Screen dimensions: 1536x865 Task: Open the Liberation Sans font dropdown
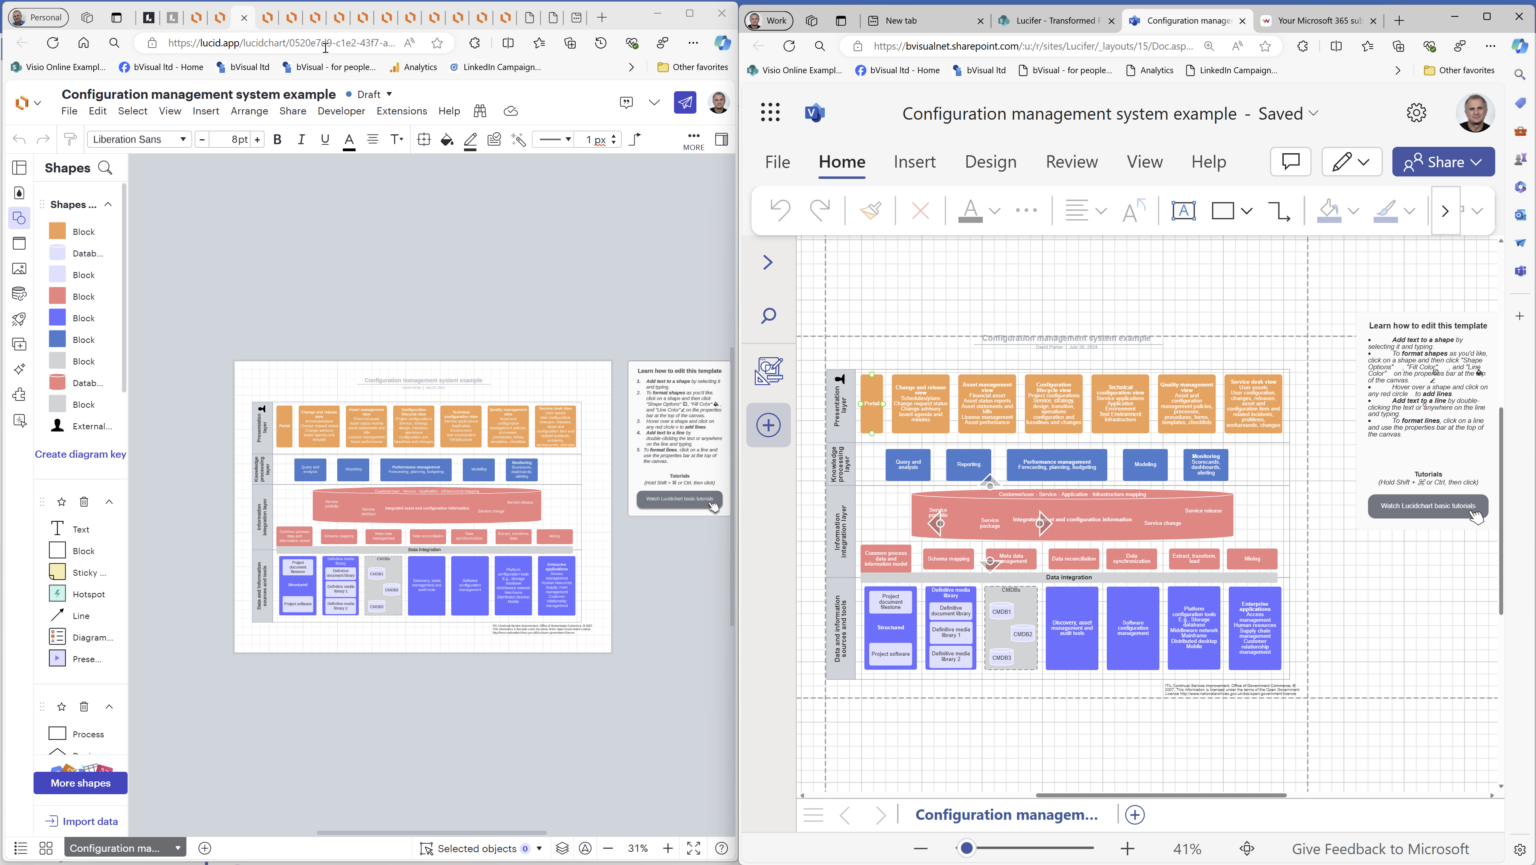point(137,139)
